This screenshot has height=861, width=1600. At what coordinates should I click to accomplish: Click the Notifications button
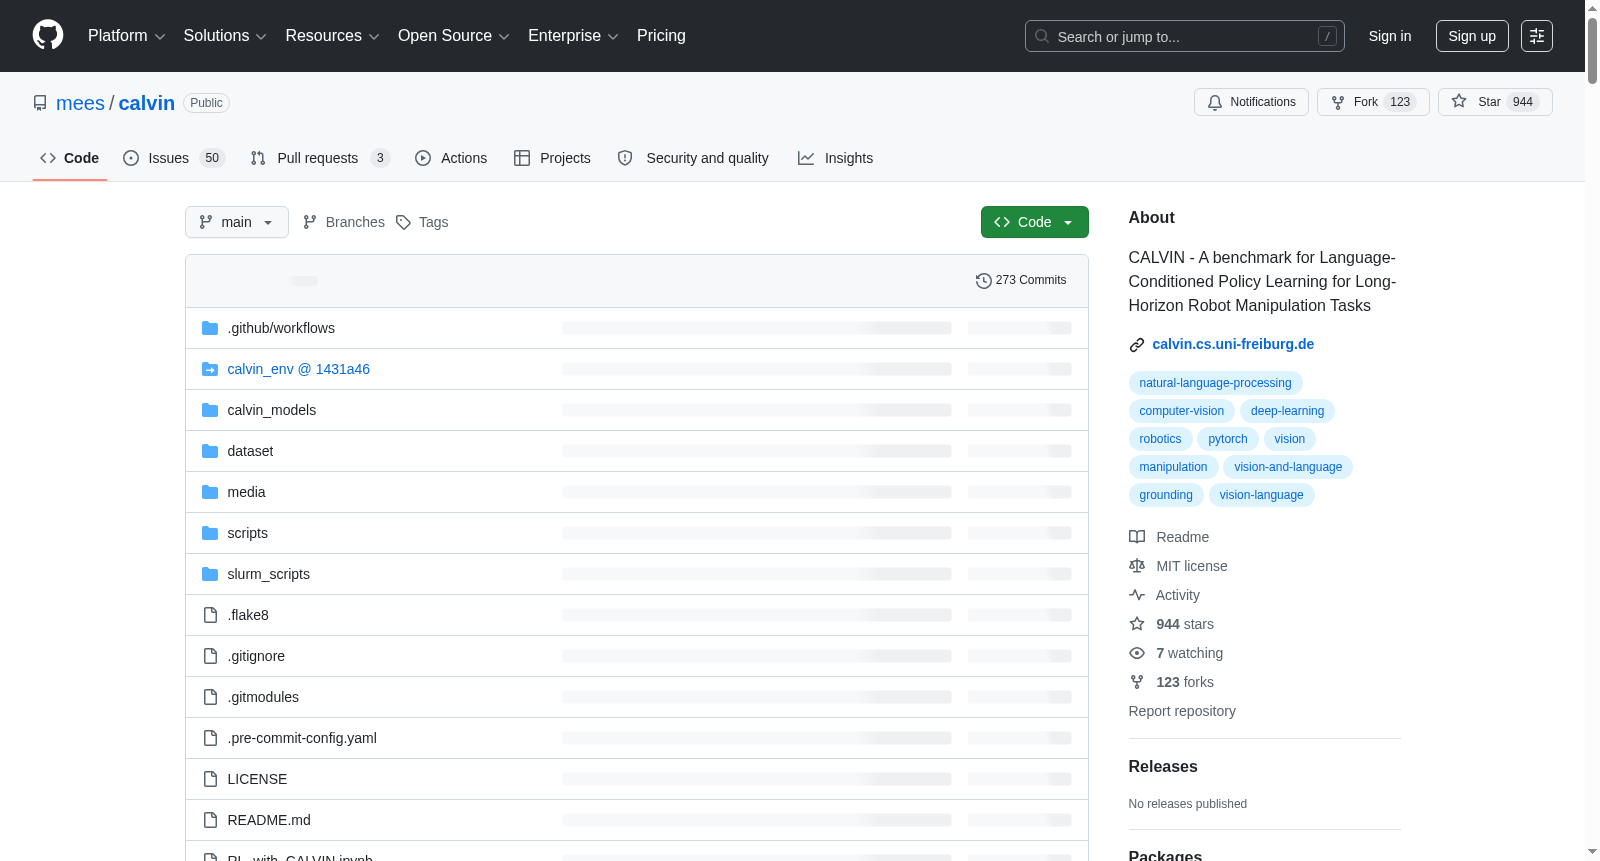point(1251,102)
